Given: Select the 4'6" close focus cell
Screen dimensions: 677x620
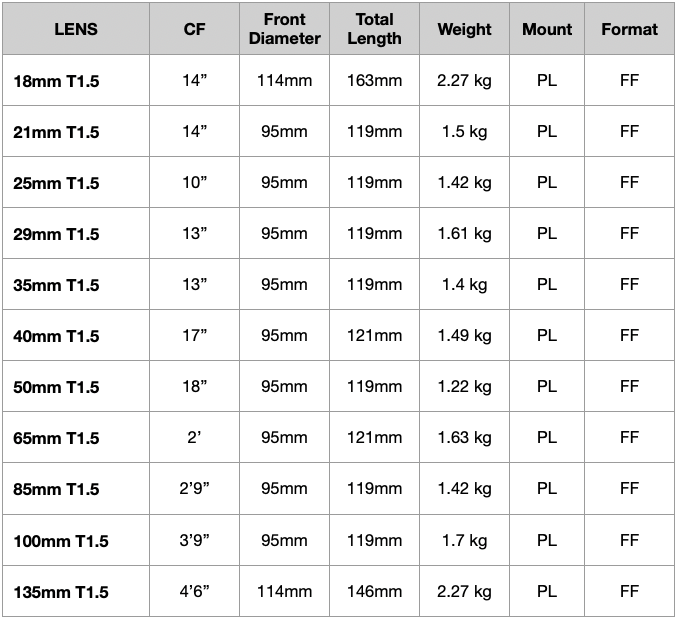Looking at the screenshot, I should tap(194, 591).
